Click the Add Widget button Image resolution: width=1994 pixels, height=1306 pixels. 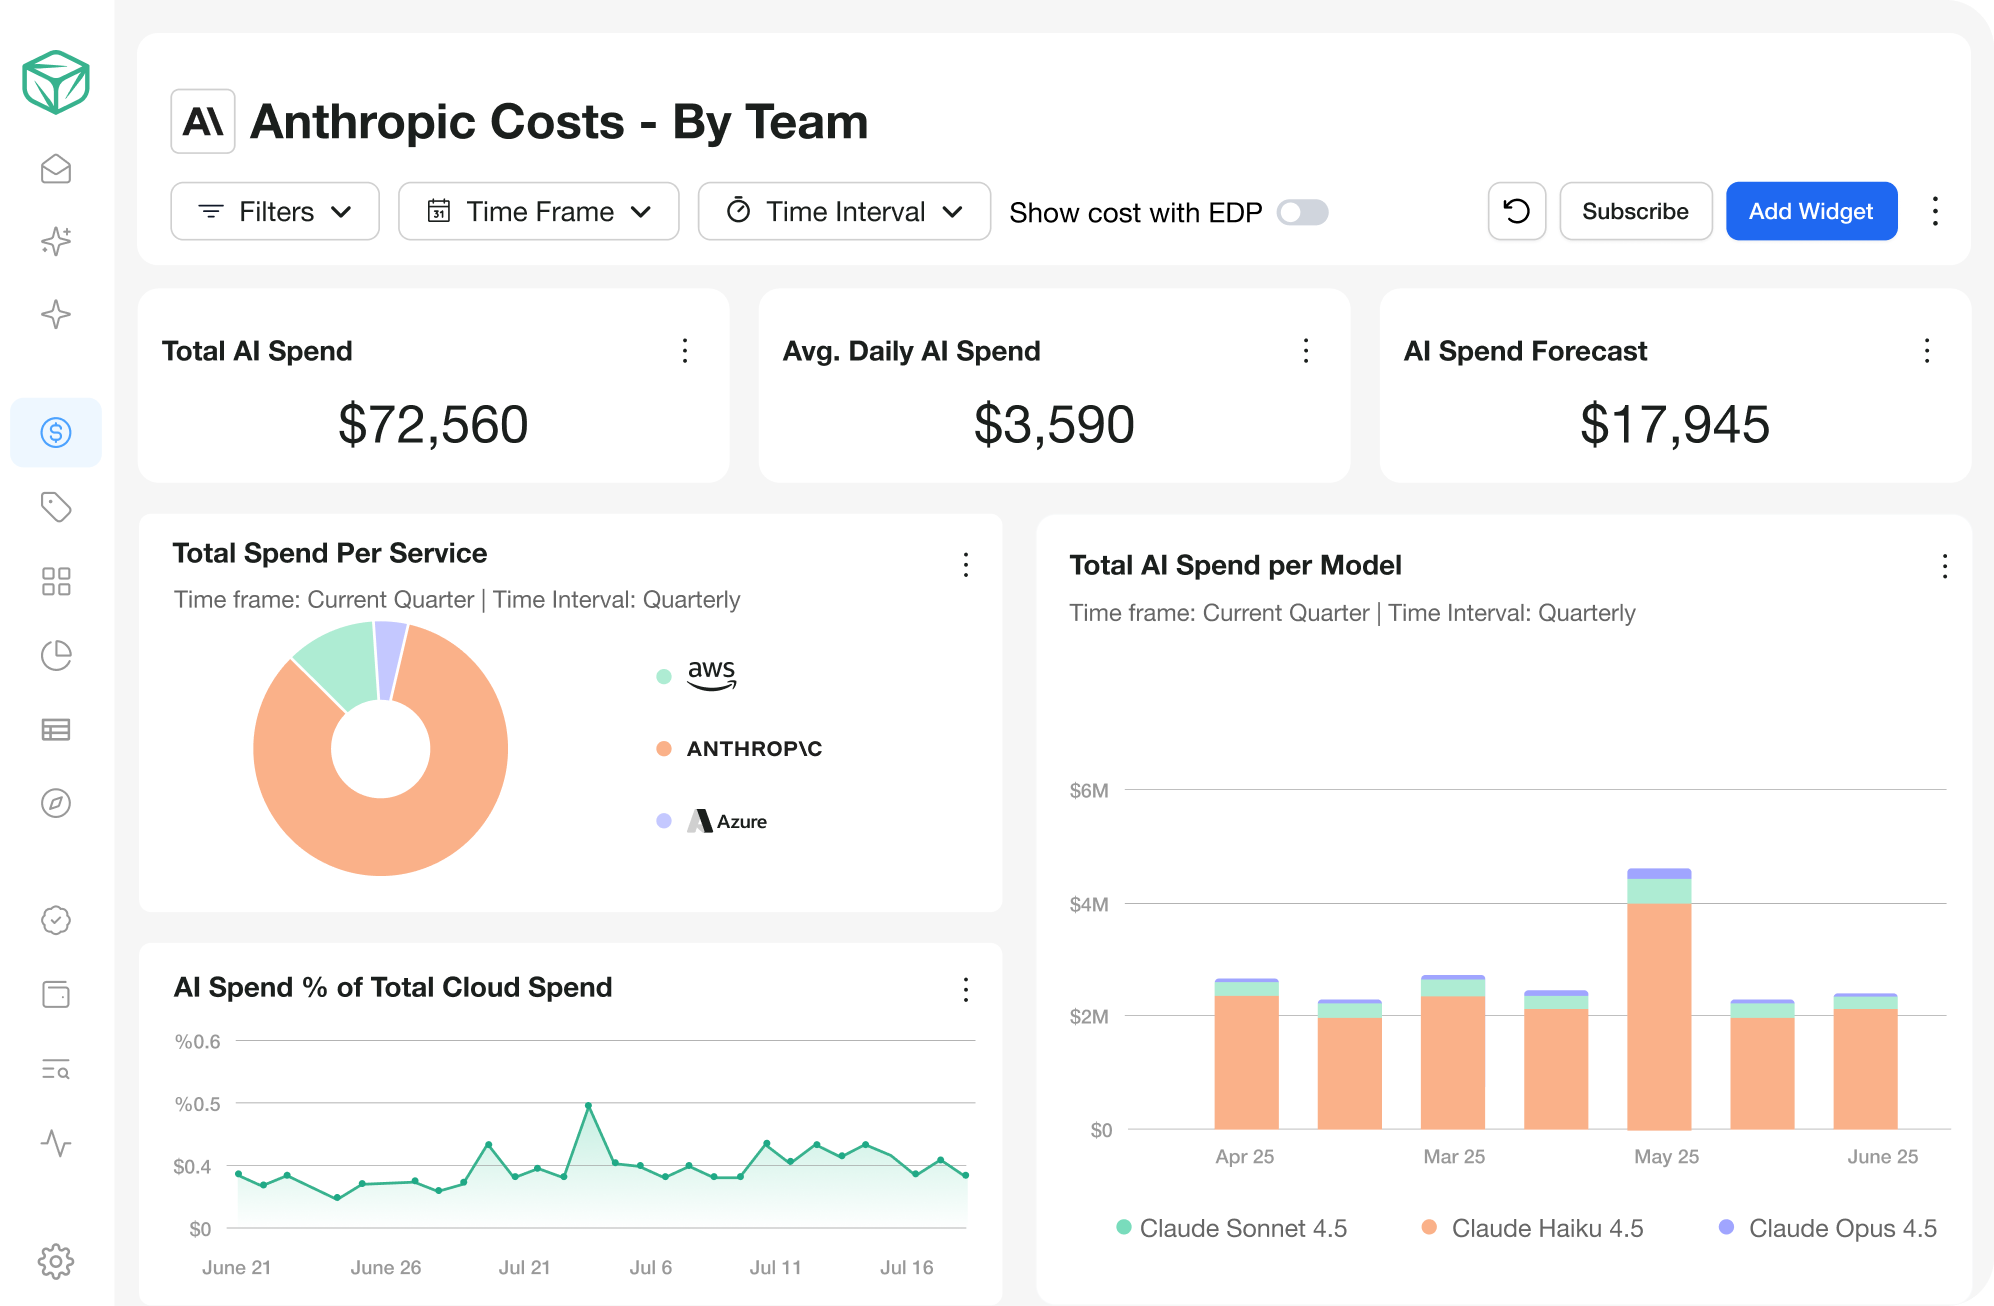pos(1811,211)
